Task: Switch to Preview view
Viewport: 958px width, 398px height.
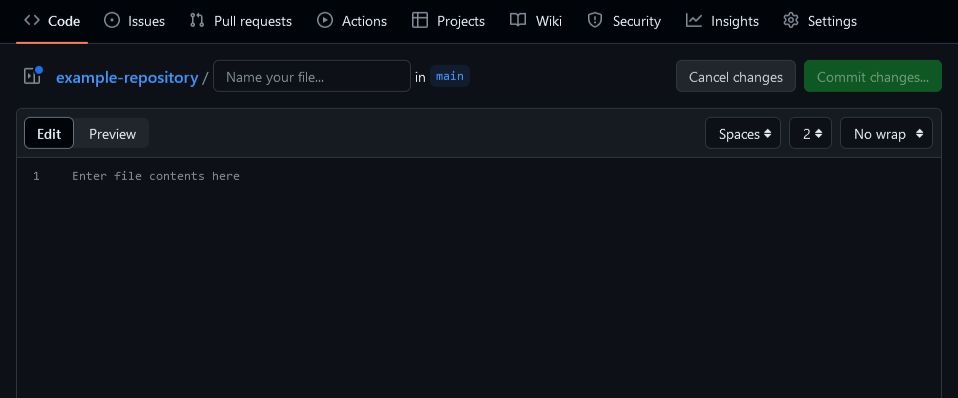Action: click(x=112, y=133)
